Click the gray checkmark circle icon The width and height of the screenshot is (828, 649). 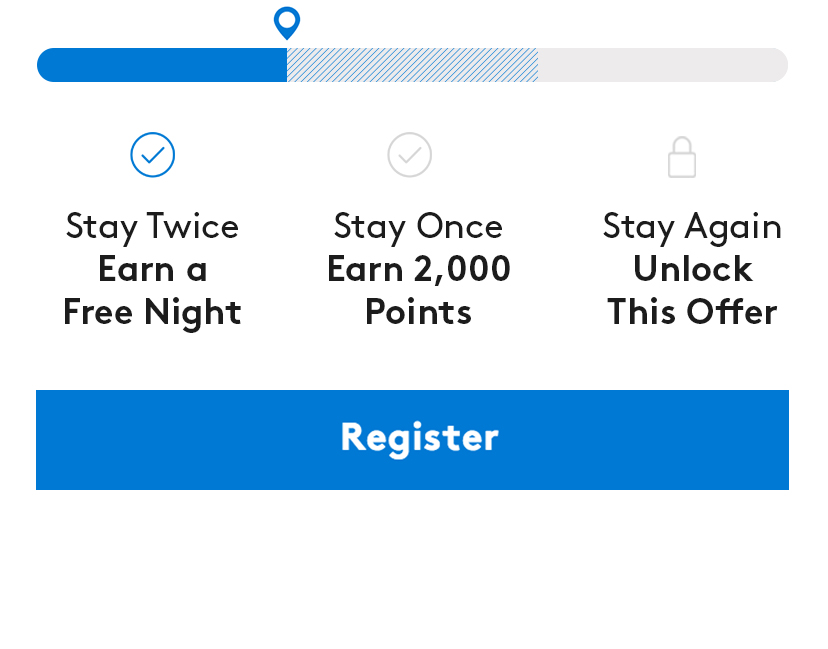(410, 155)
